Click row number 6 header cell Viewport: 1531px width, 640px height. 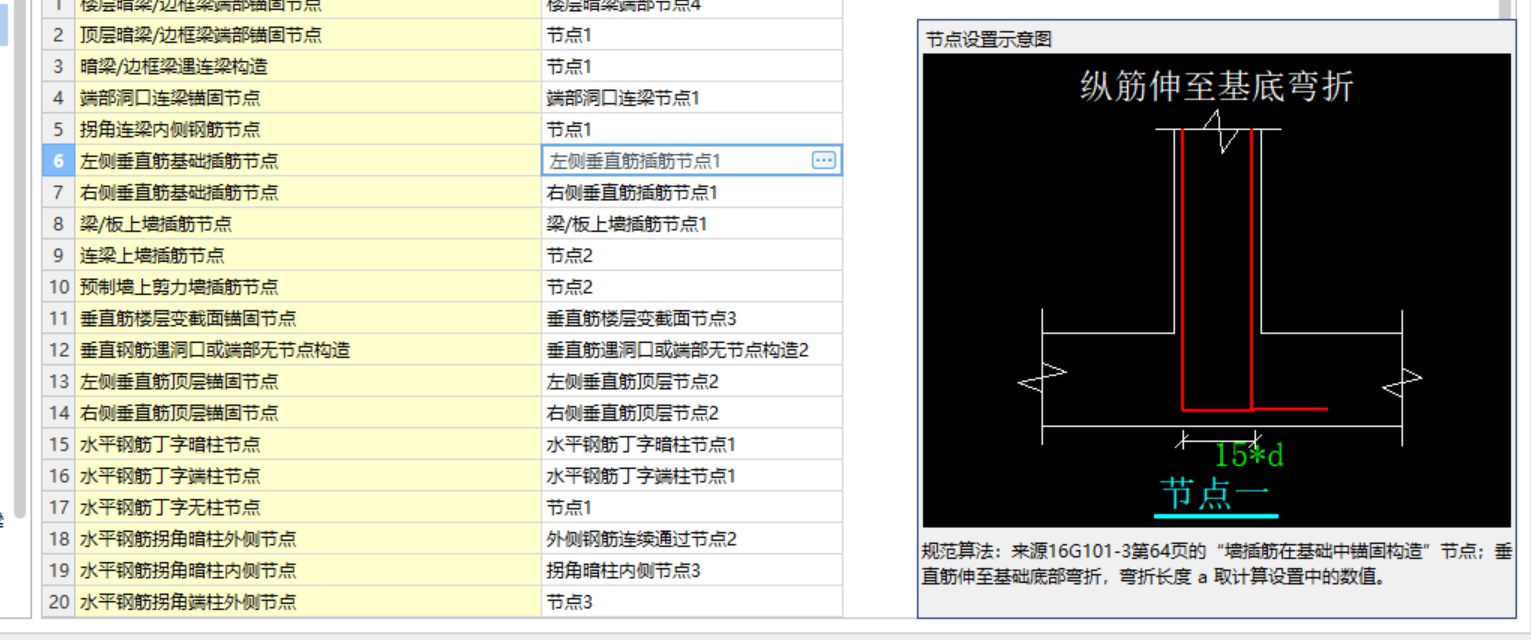point(59,160)
